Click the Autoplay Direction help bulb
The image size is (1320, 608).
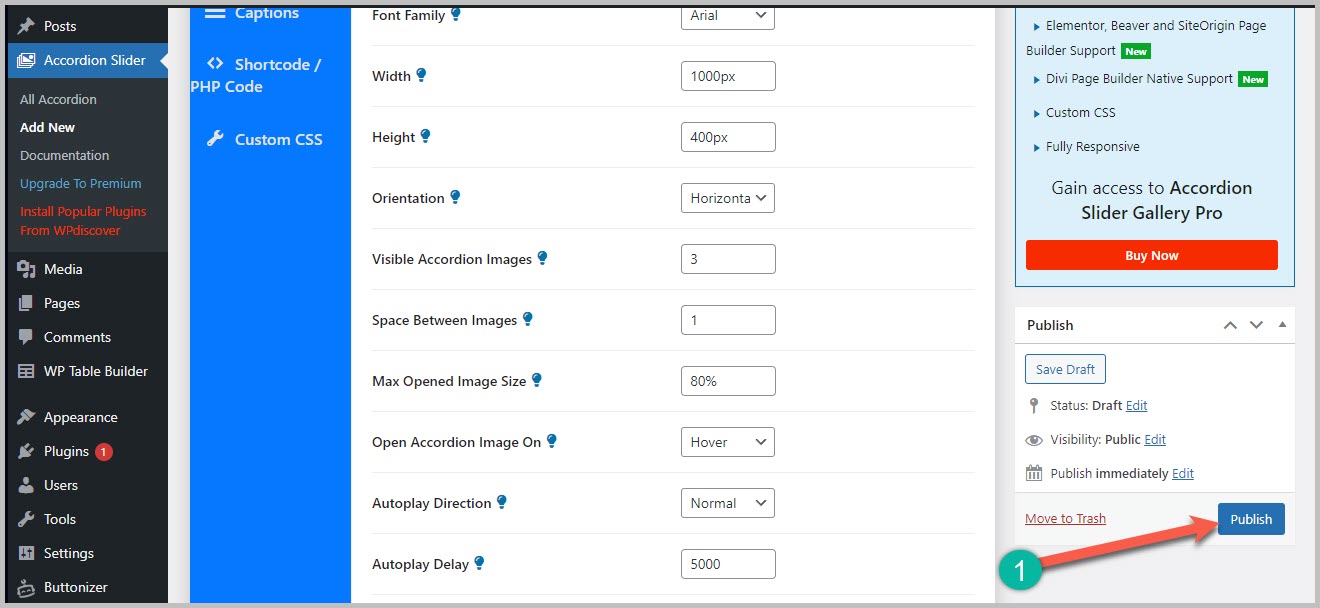502,502
